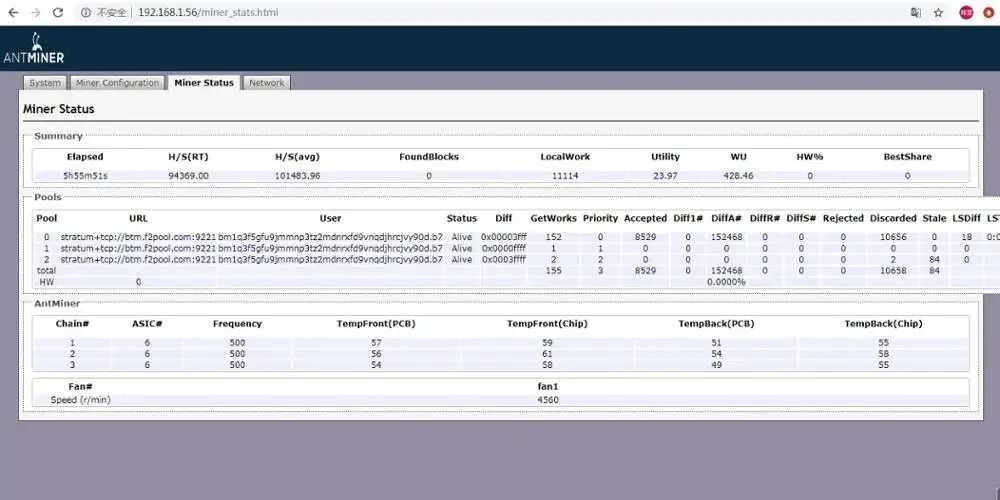Viewport: 1000px width, 500px height.
Task: Open the site security info icon
Action: [86, 13]
